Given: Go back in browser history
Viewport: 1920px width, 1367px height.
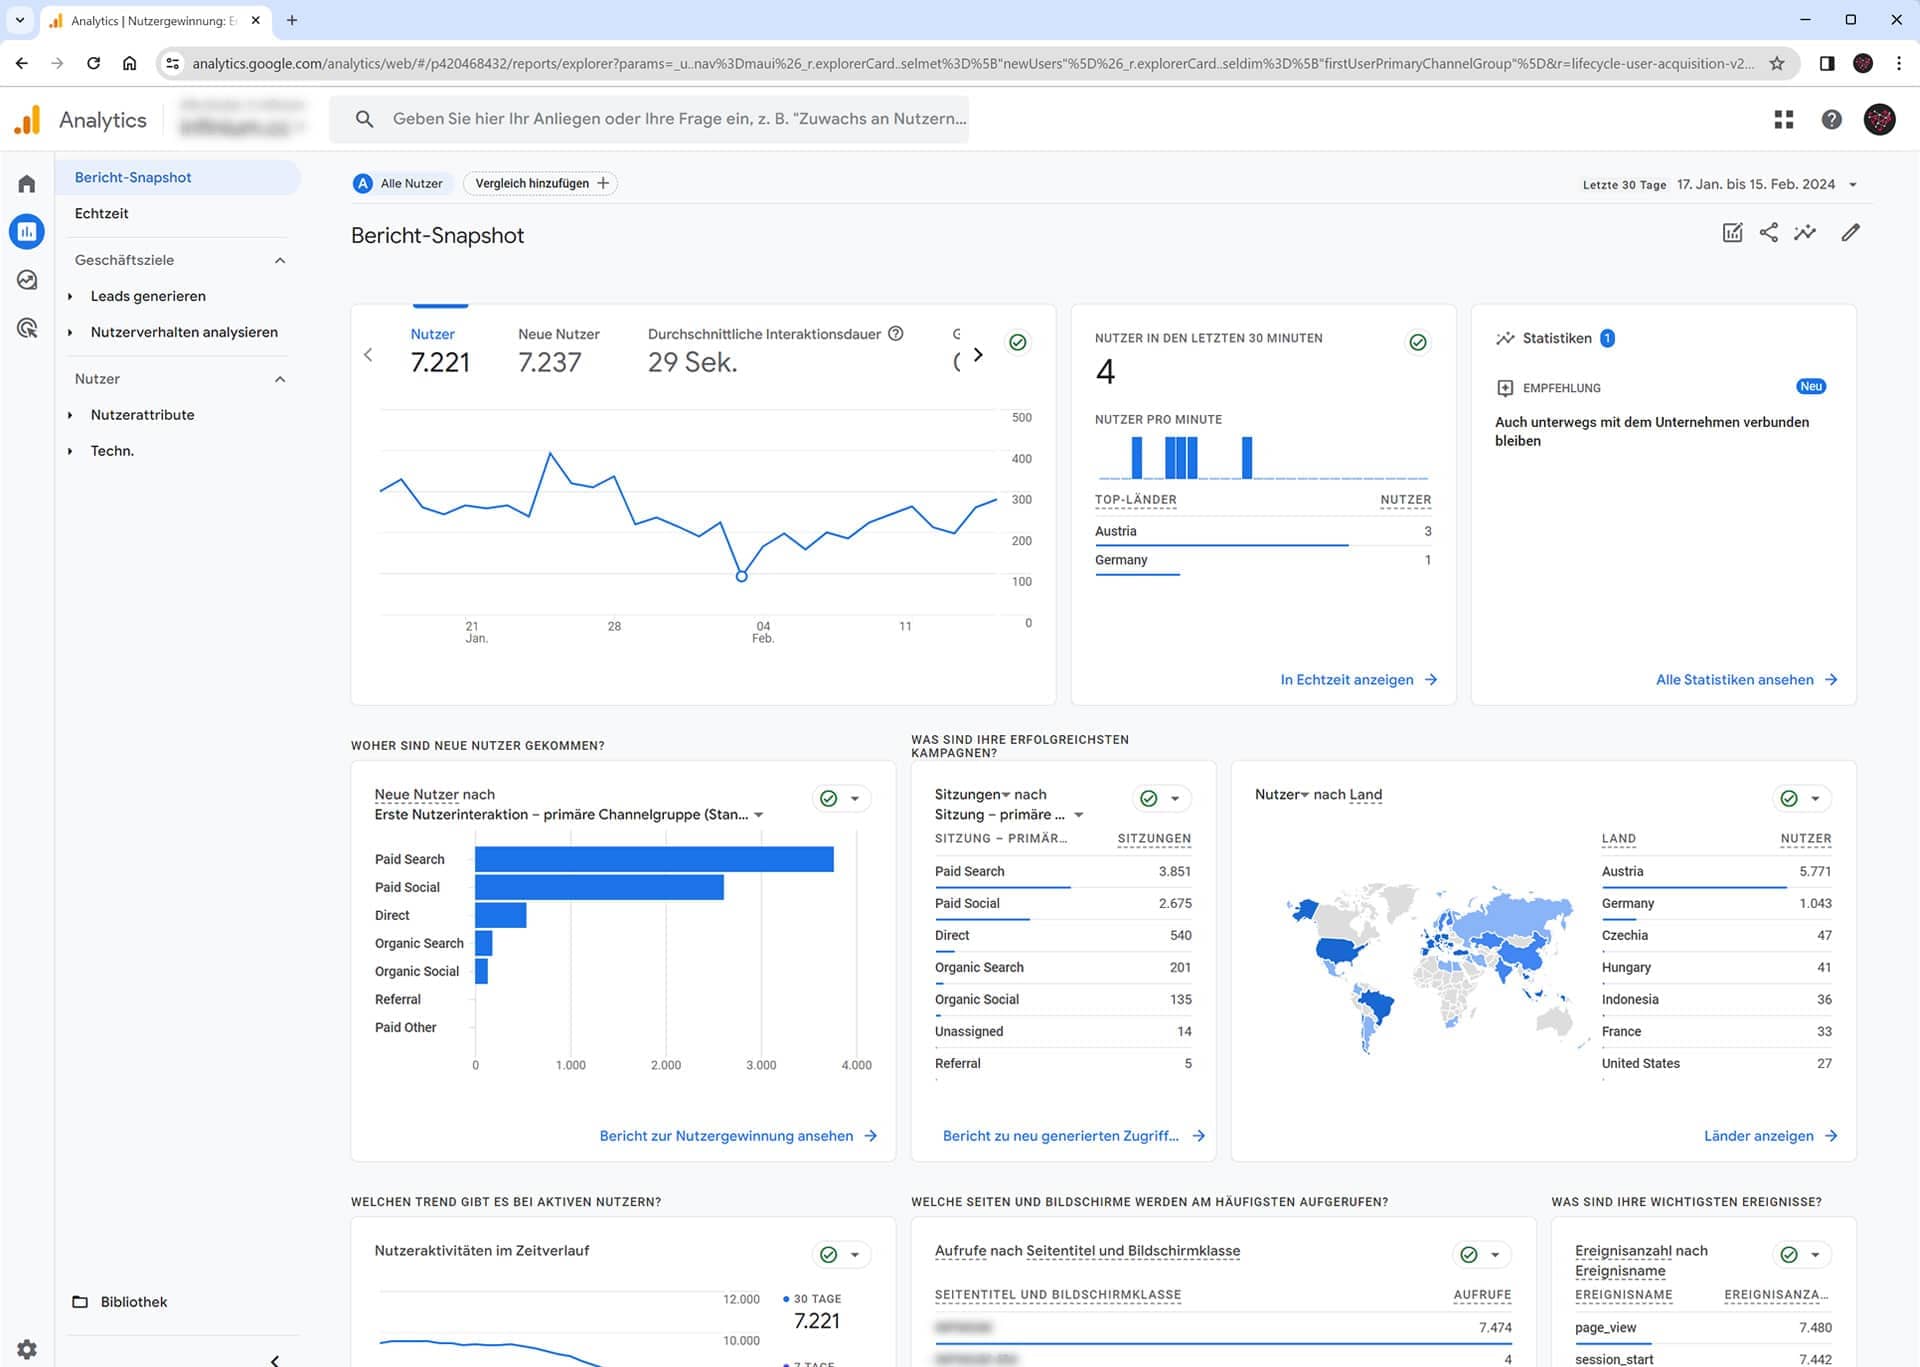Looking at the screenshot, I should 22,63.
